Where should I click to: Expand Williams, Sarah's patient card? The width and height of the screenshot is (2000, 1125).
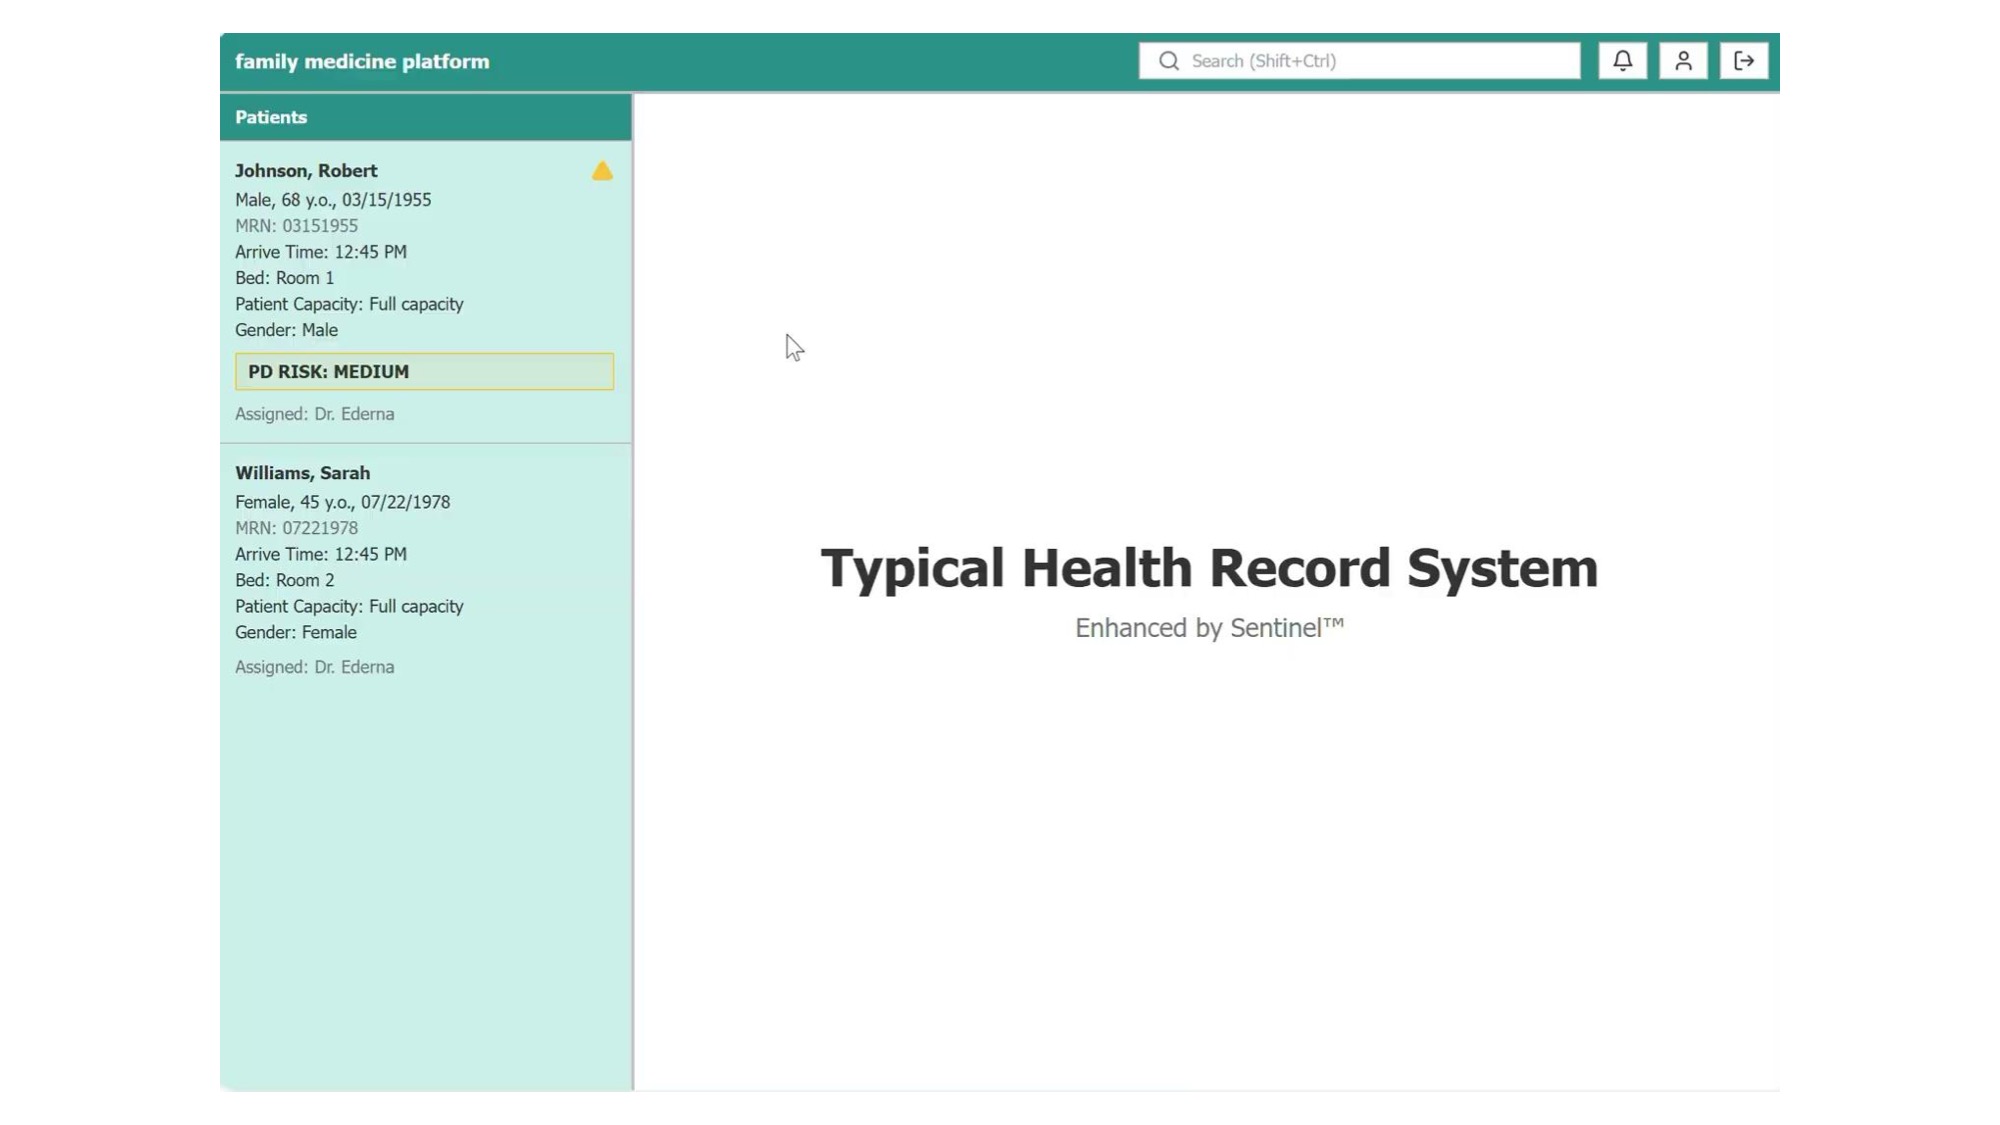tap(302, 472)
